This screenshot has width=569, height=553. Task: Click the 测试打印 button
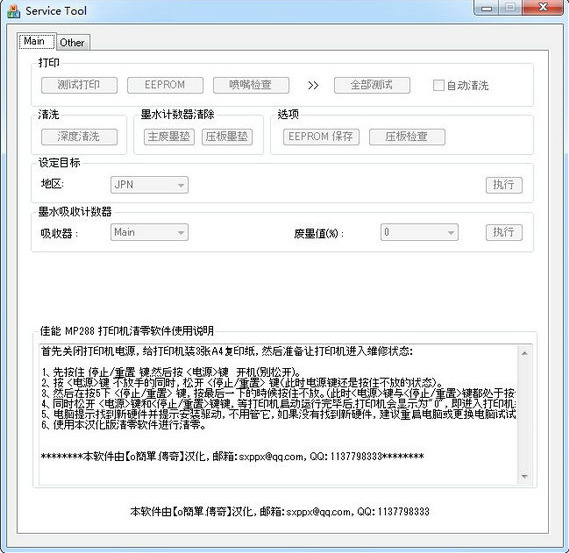(79, 85)
